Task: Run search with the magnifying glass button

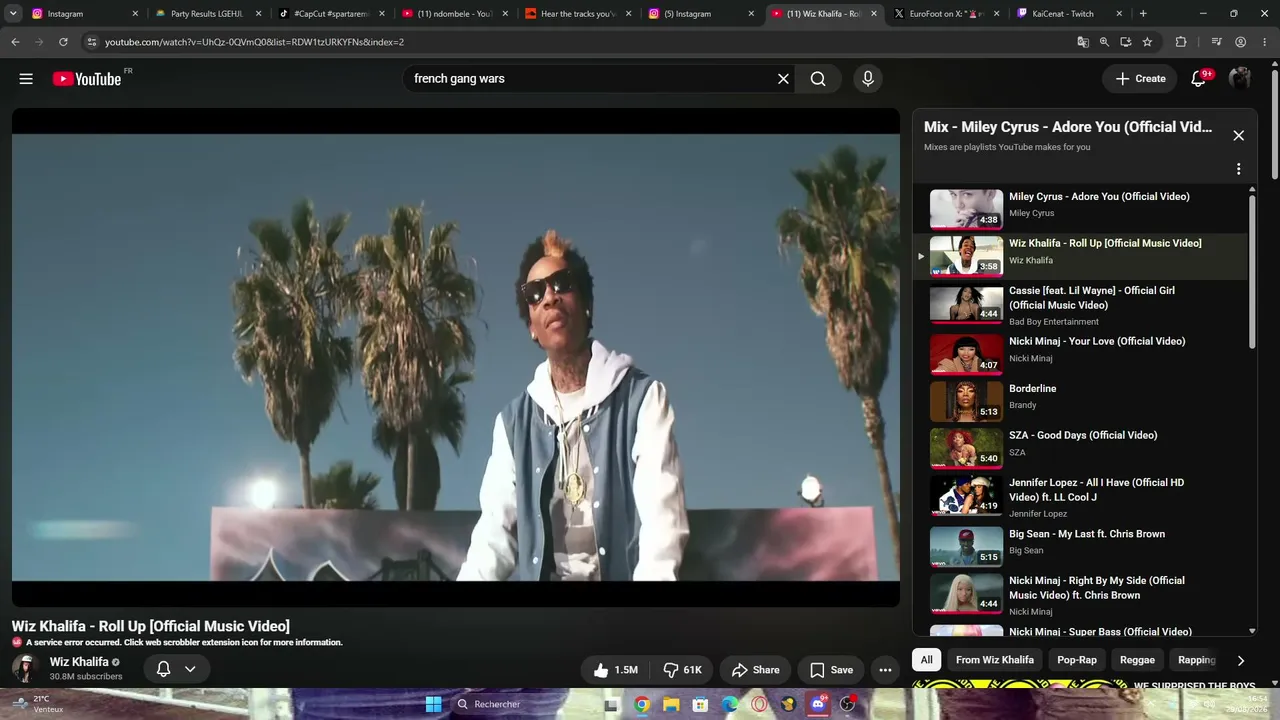Action: click(818, 79)
